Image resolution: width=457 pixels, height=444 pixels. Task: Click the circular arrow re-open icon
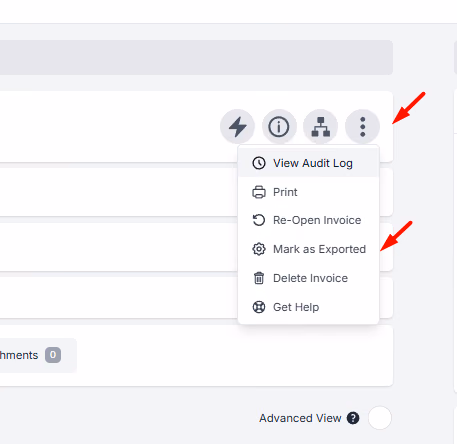tap(259, 220)
